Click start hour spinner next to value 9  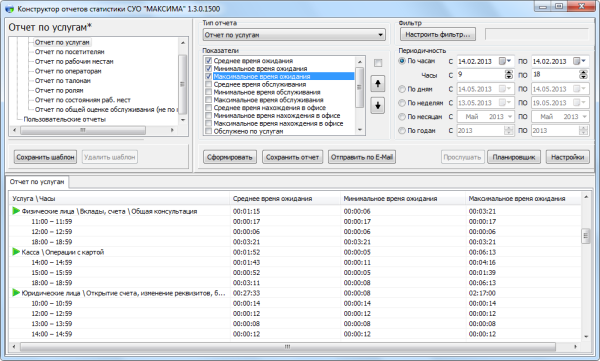coord(509,75)
